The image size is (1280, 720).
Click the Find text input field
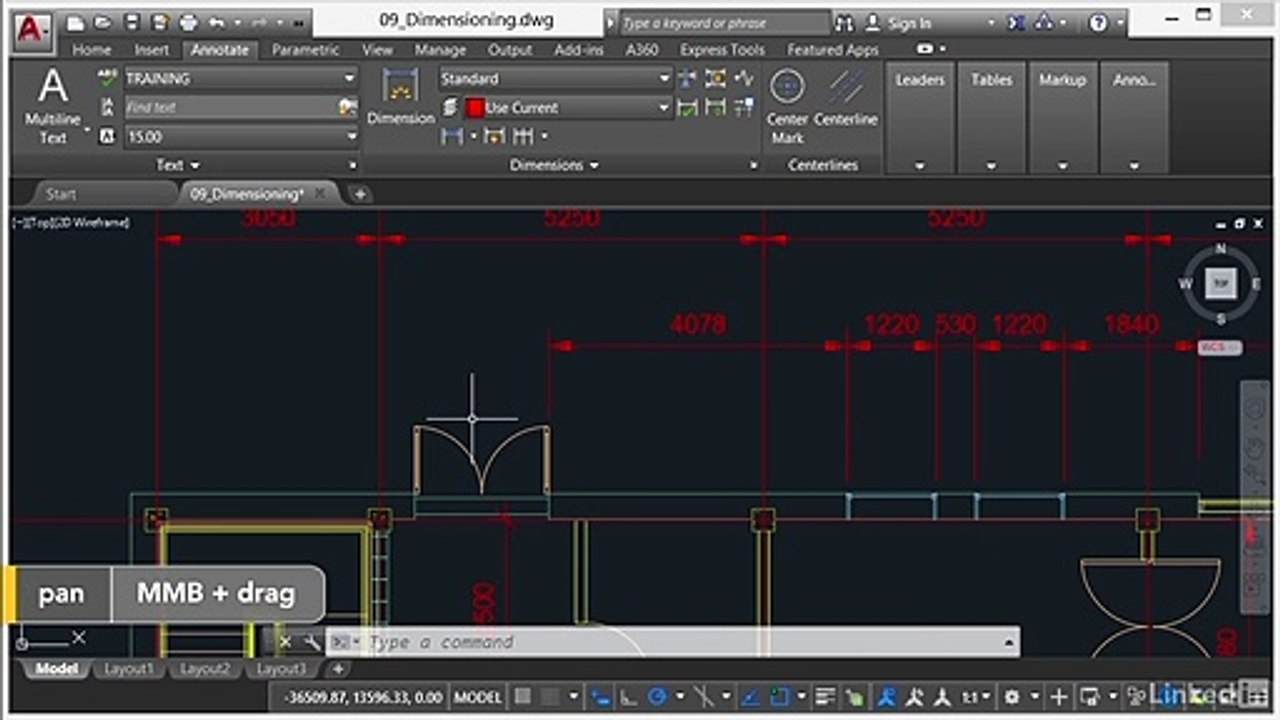pos(232,107)
